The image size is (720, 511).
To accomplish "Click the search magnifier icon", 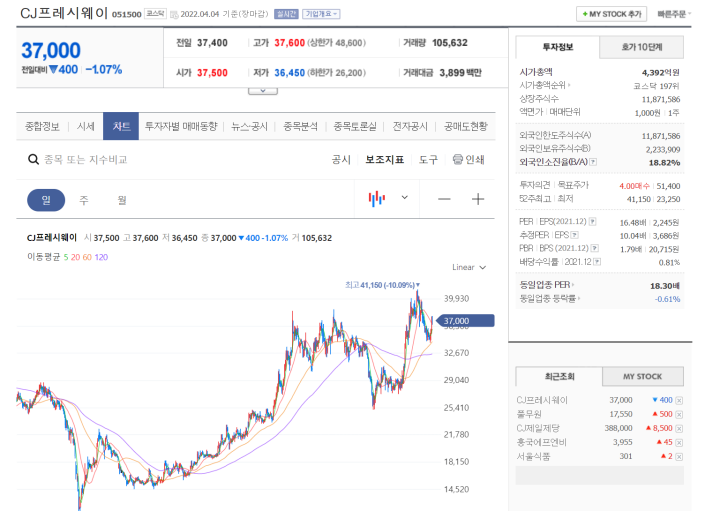I will pyautogui.click(x=33, y=159).
